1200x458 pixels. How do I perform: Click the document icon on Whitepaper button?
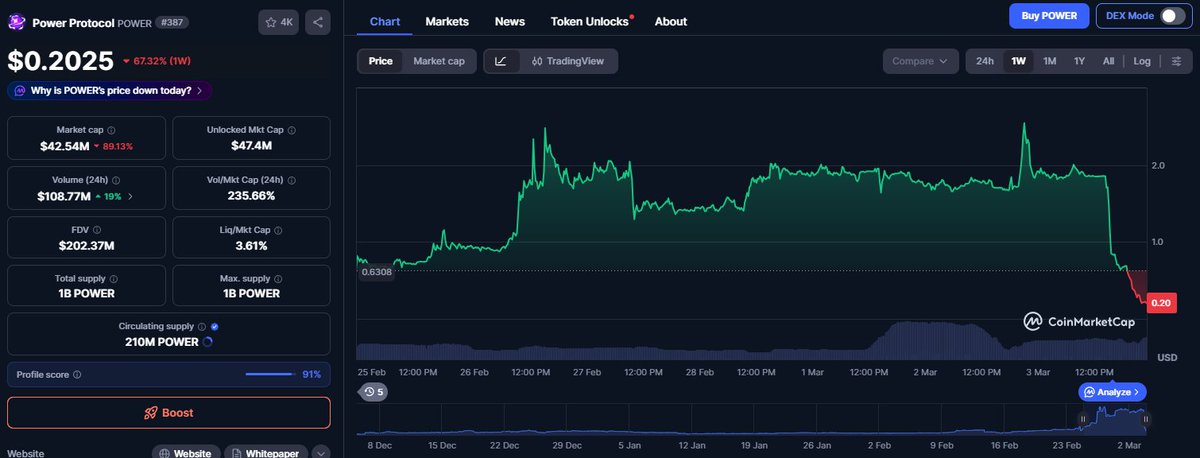(238, 454)
